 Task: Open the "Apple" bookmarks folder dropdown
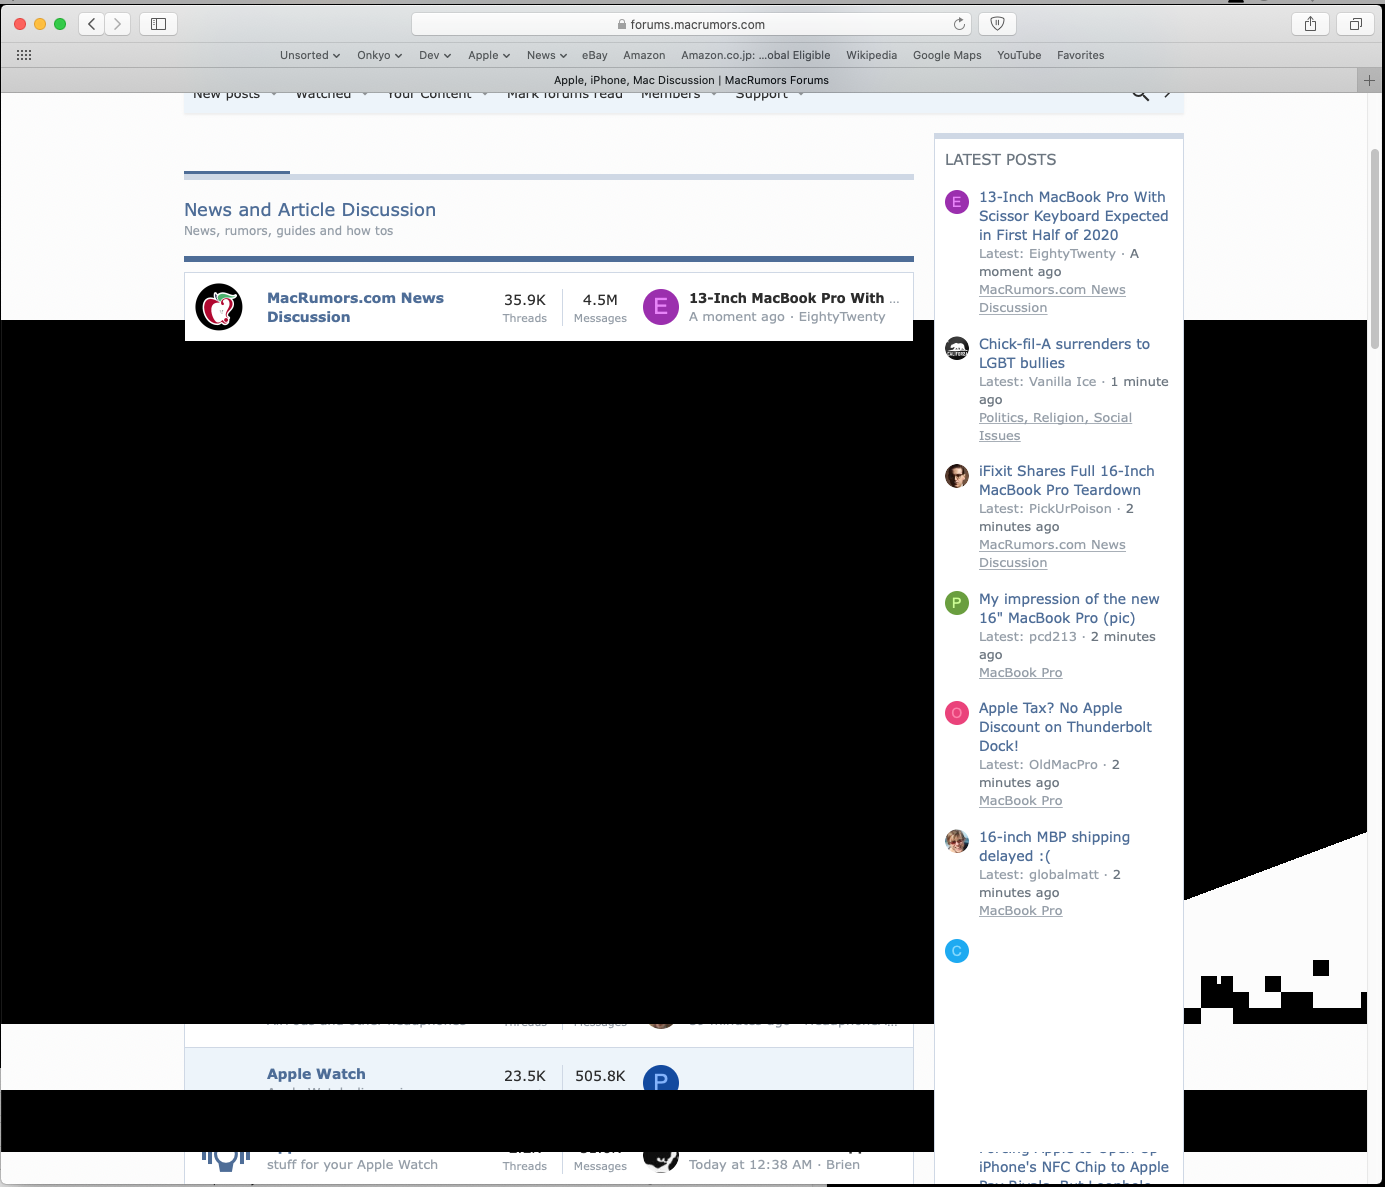[x=488, y=55]
